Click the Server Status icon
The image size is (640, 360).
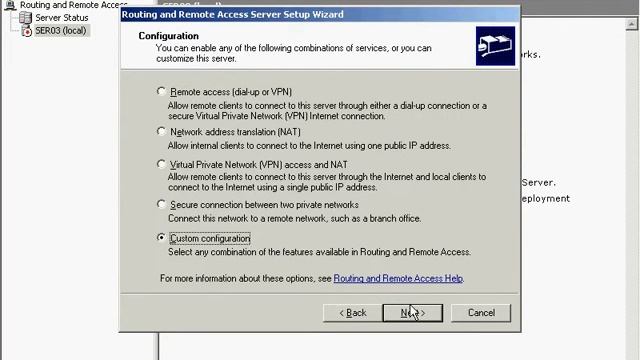[x=25, y=18]
